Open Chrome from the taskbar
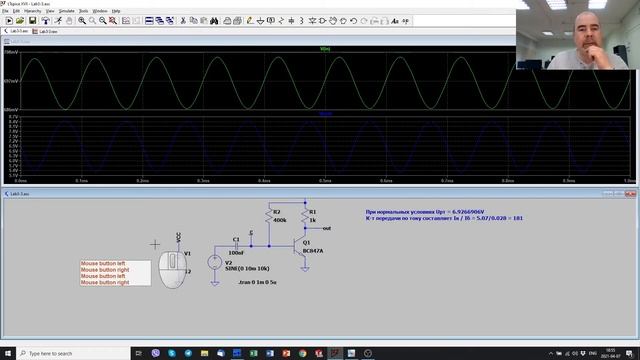Screen dimensions: 640x360 (x=302, y=353)
